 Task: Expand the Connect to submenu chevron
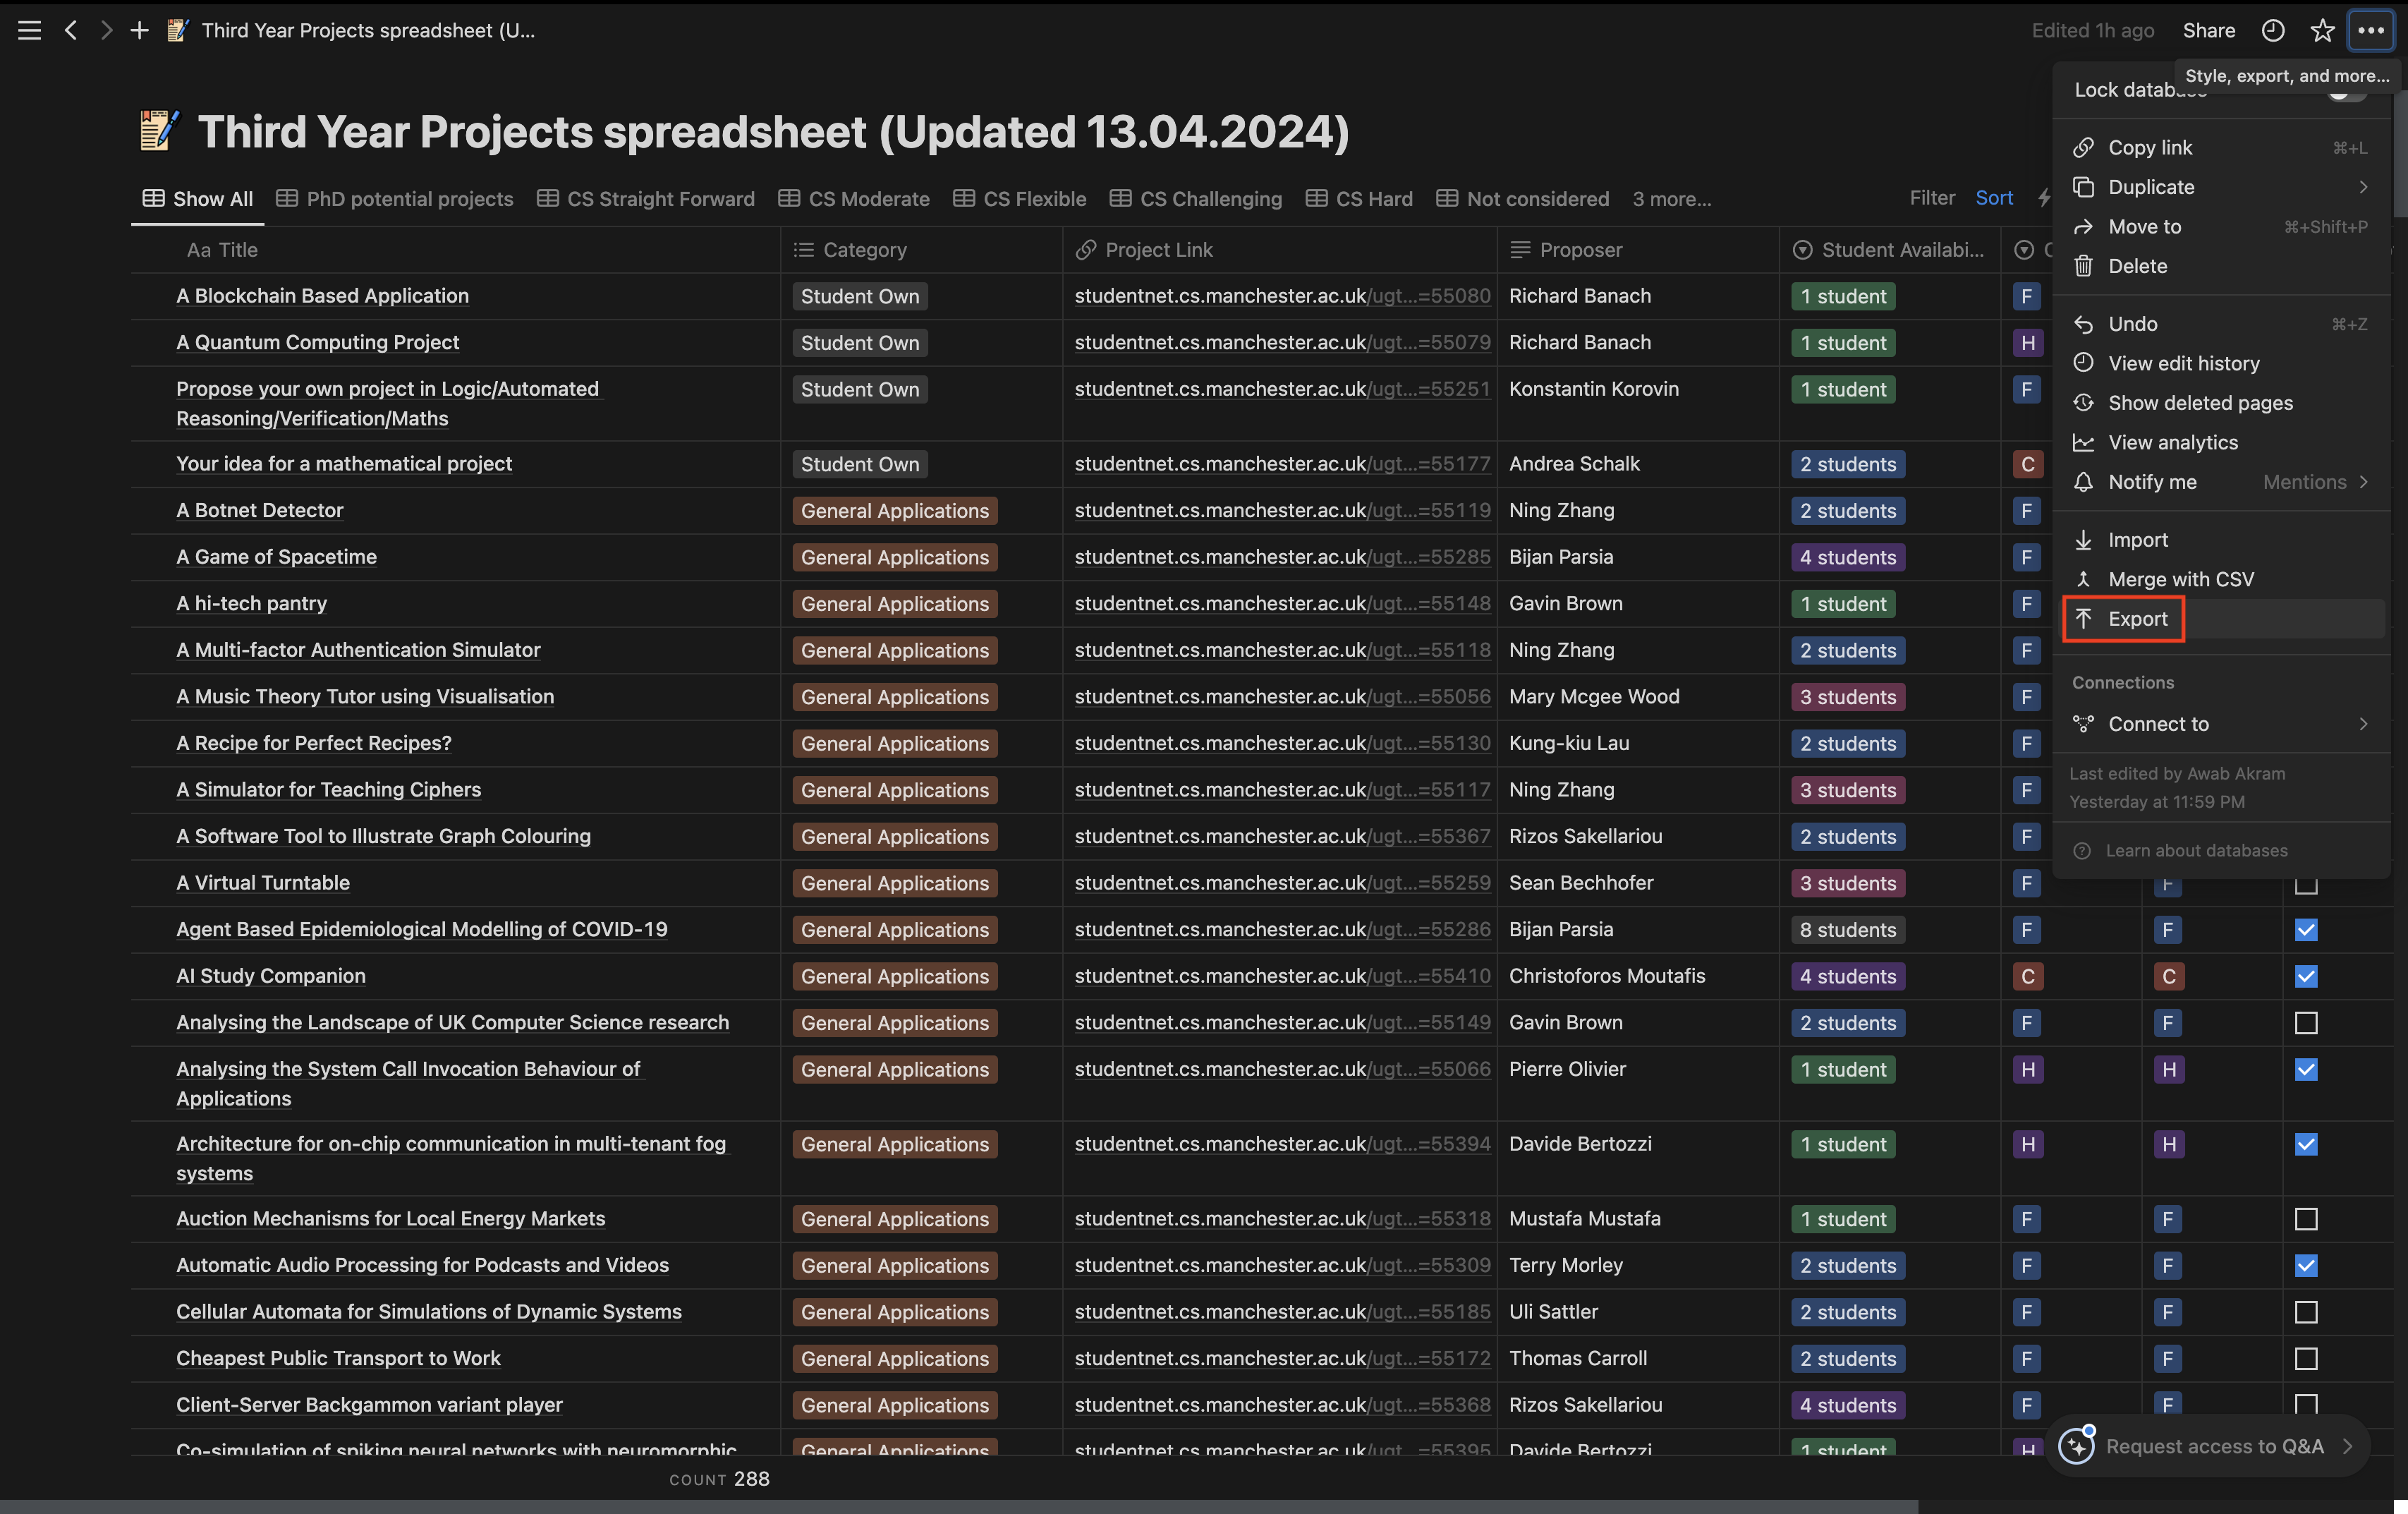click(2364, 724)
